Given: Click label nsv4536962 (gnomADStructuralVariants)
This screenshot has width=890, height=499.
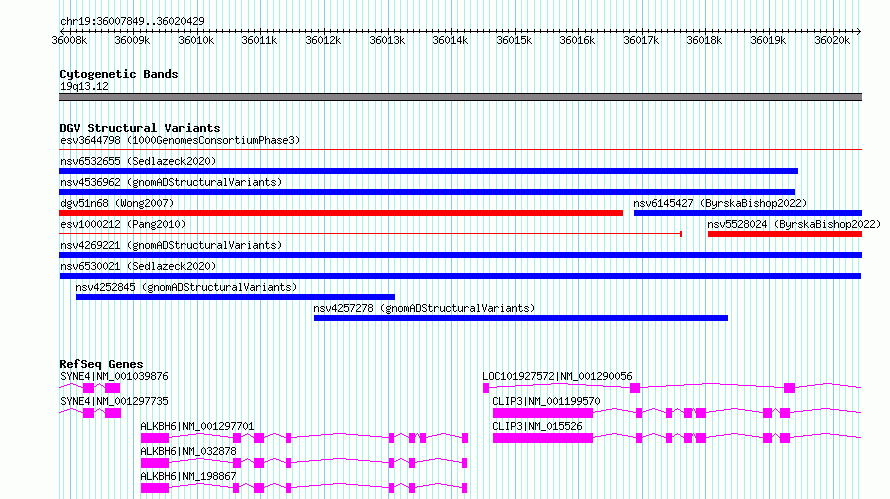Looking at the screenshot, I should [171, 182].
